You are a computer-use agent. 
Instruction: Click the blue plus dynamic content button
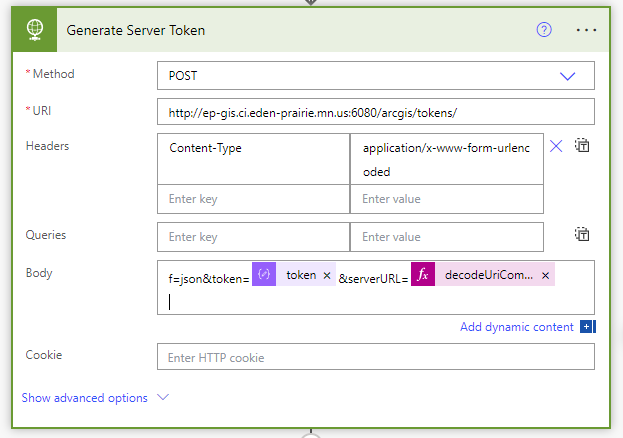click(588, 327)
